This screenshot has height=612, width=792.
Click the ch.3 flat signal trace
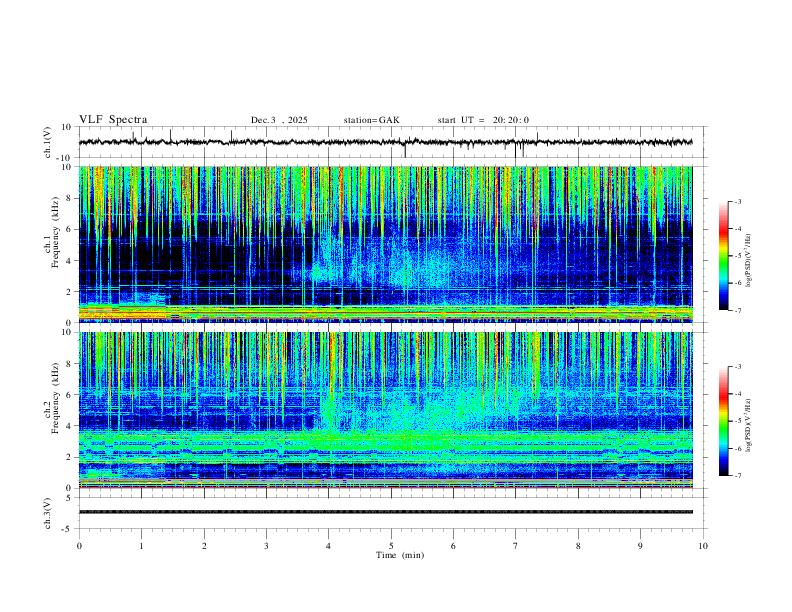click(x=386, y=512)
